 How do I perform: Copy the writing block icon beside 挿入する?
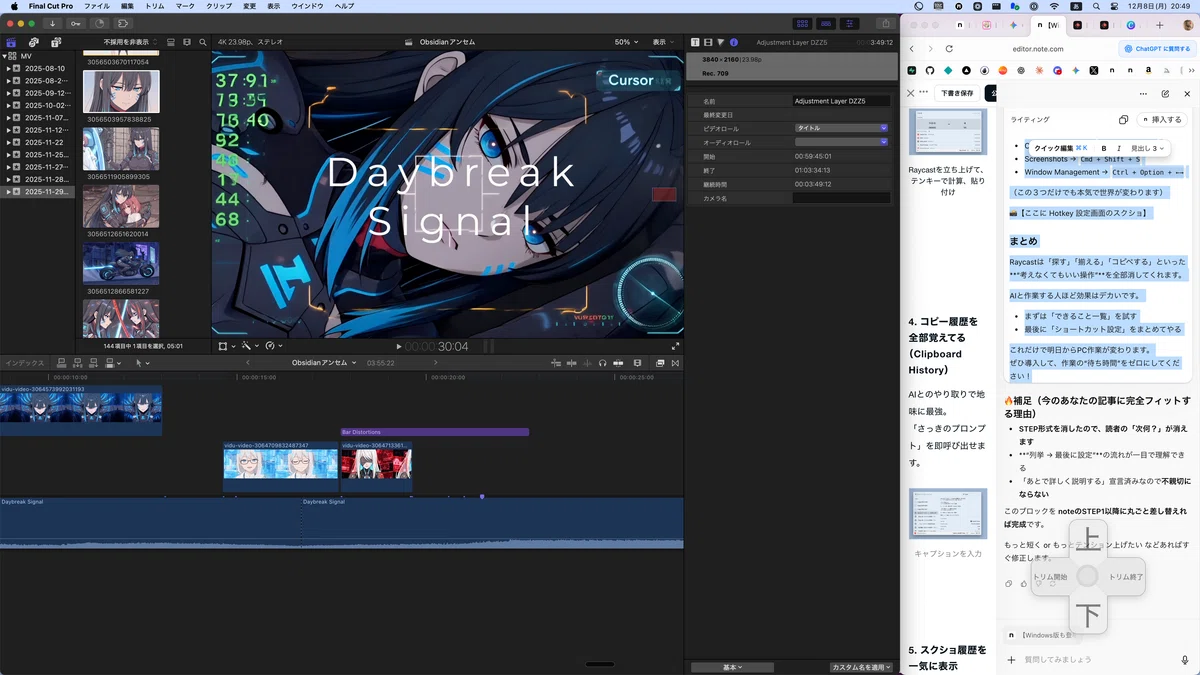[1123, 119]
